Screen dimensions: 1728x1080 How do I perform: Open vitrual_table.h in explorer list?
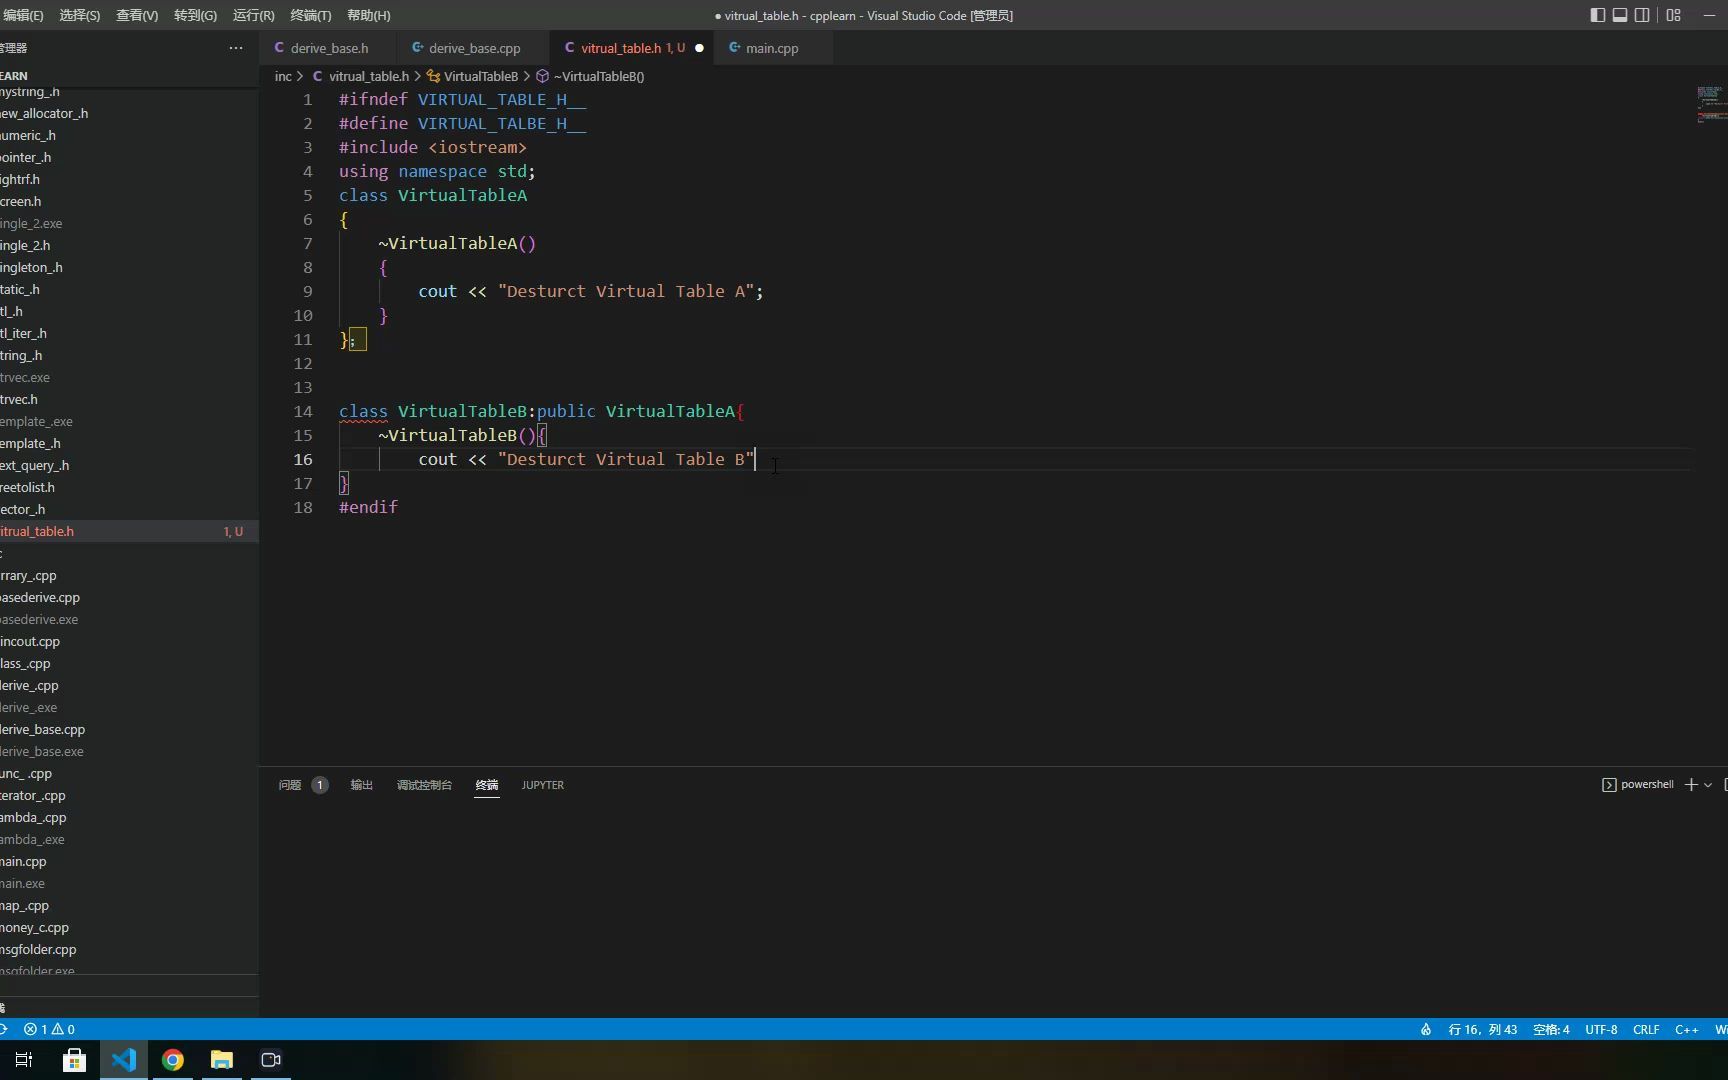pyautogui.click(x=129, y=531)
